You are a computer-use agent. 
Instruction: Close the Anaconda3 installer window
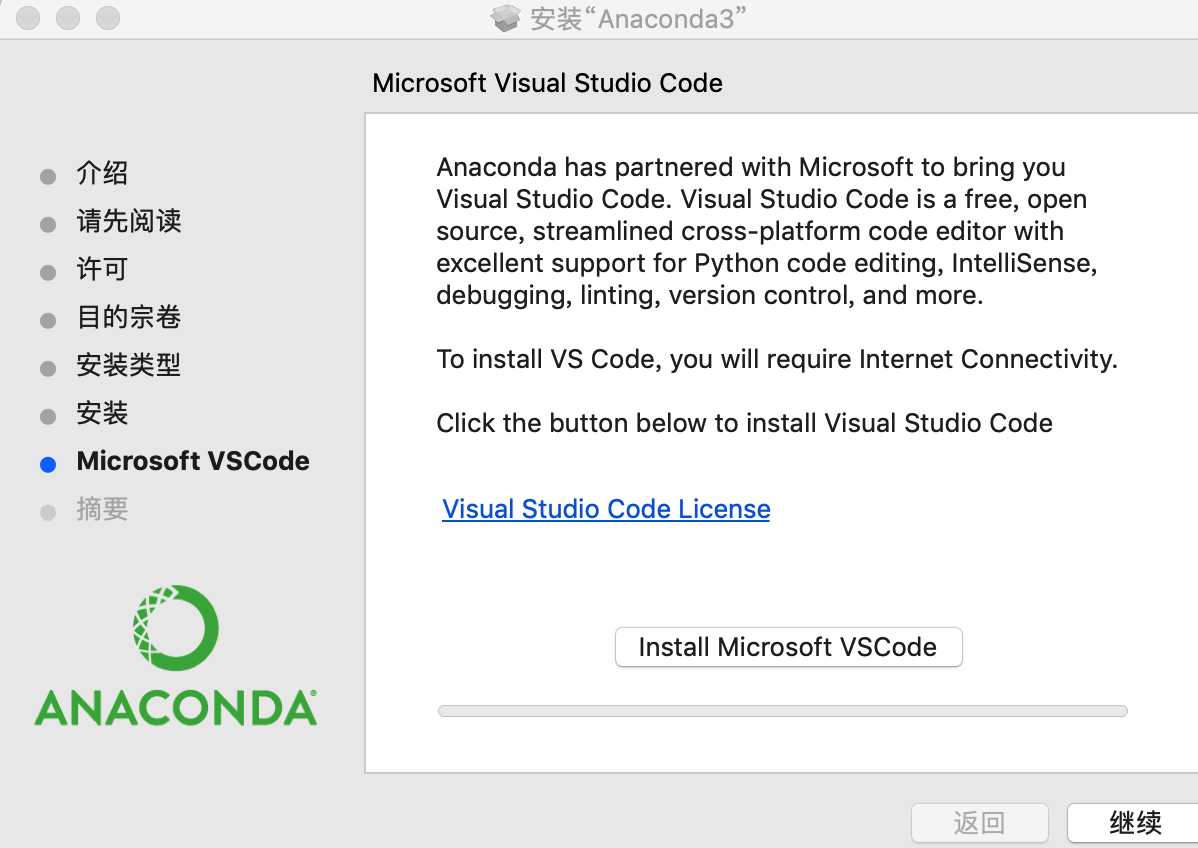29,18
